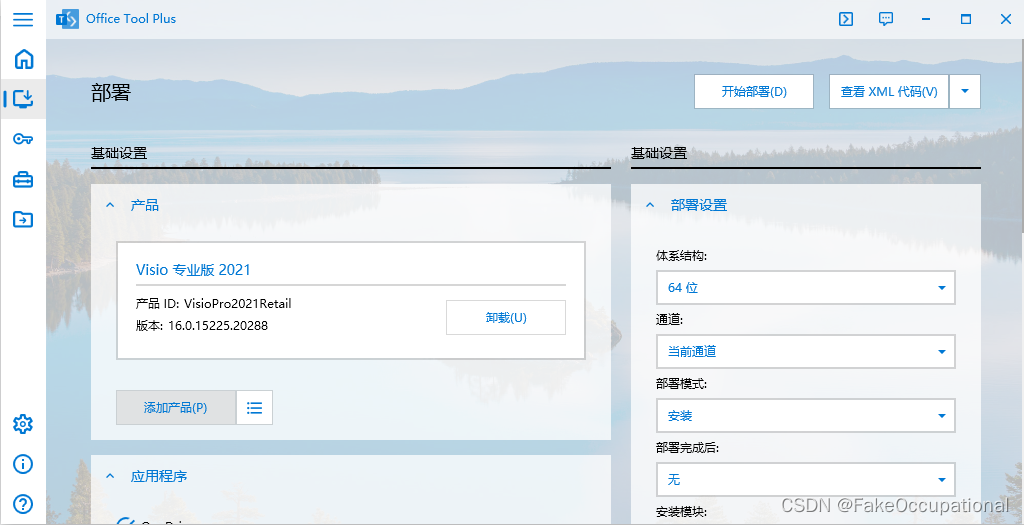1024x525 pixels.
Task: Open the command box icon in title bar
Action: (846, 19)
